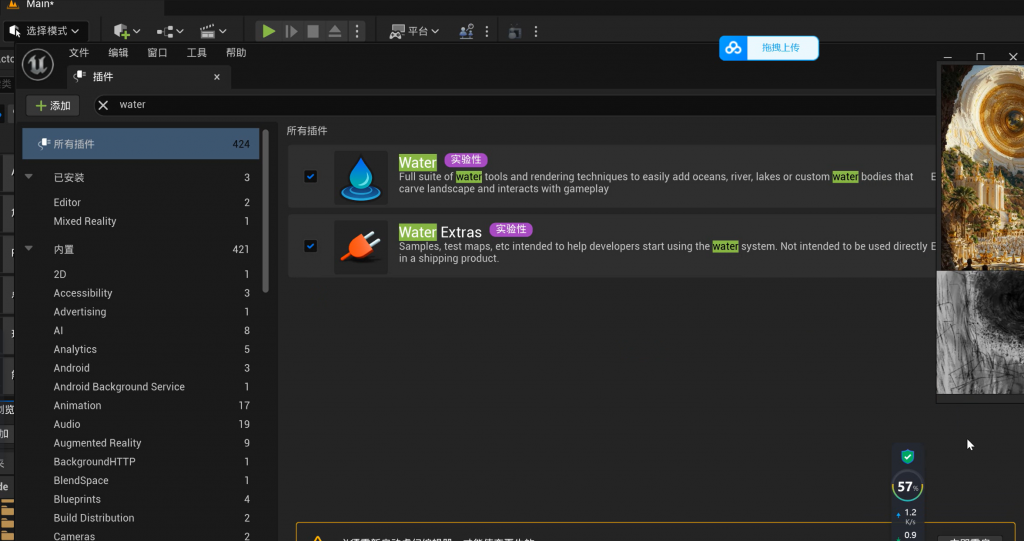Select the Blueprints category
Image resolution: width=1024 pixels, height=541 pixels.
pyautogui.click(x=140, y=499)
